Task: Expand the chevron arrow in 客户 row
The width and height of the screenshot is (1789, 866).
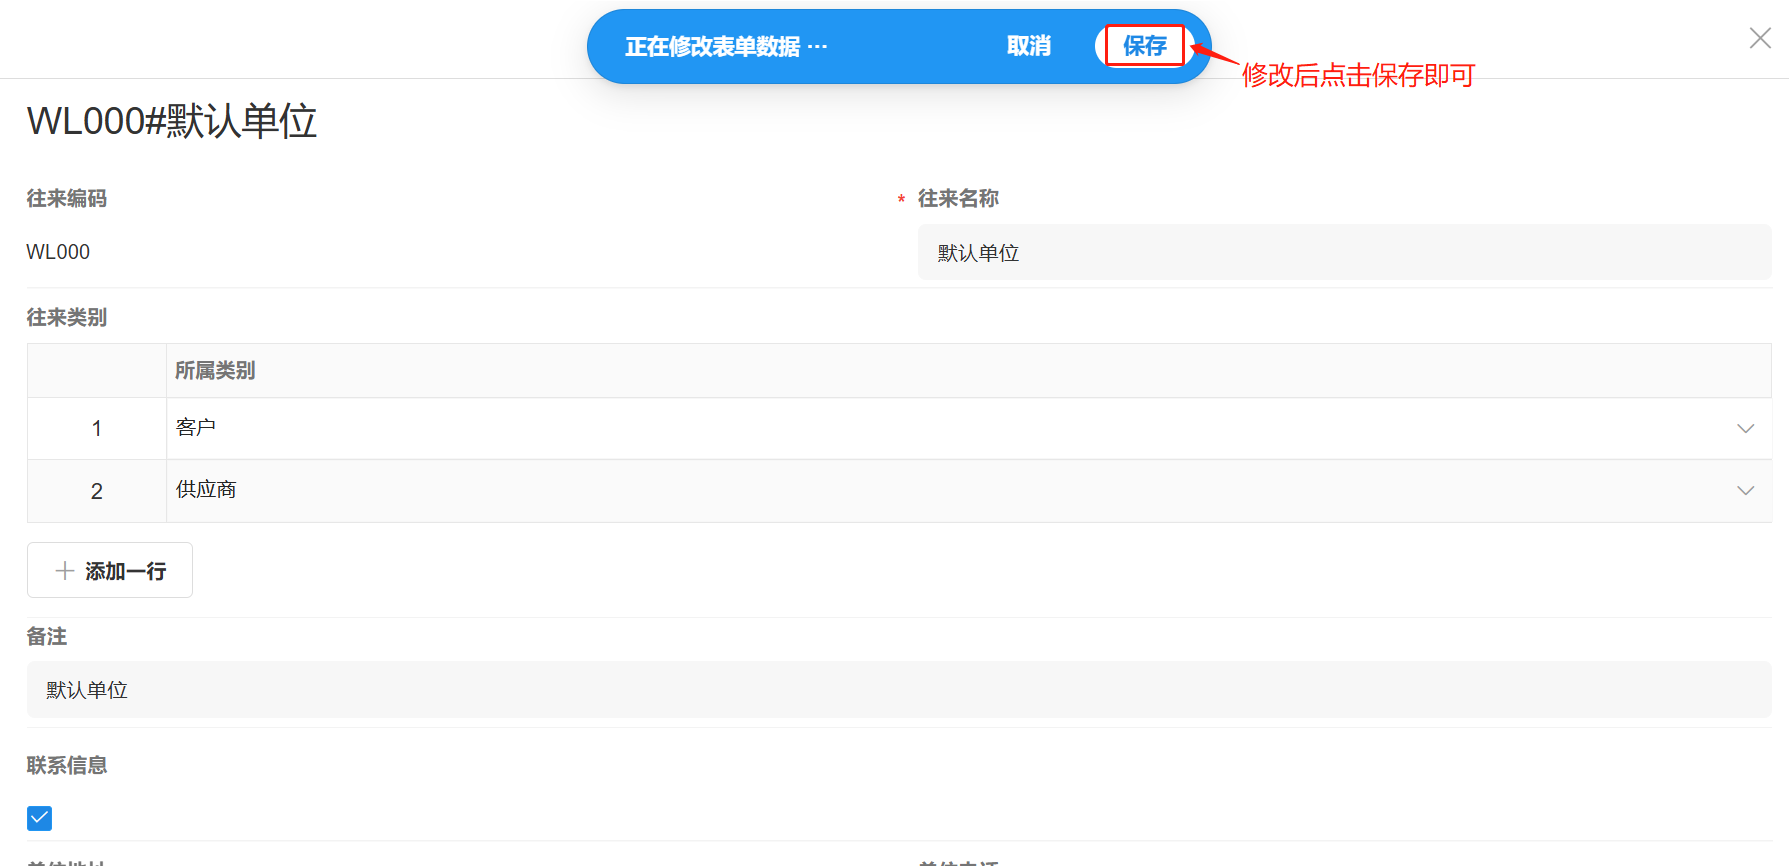Action: click(x=1745, y=428)
